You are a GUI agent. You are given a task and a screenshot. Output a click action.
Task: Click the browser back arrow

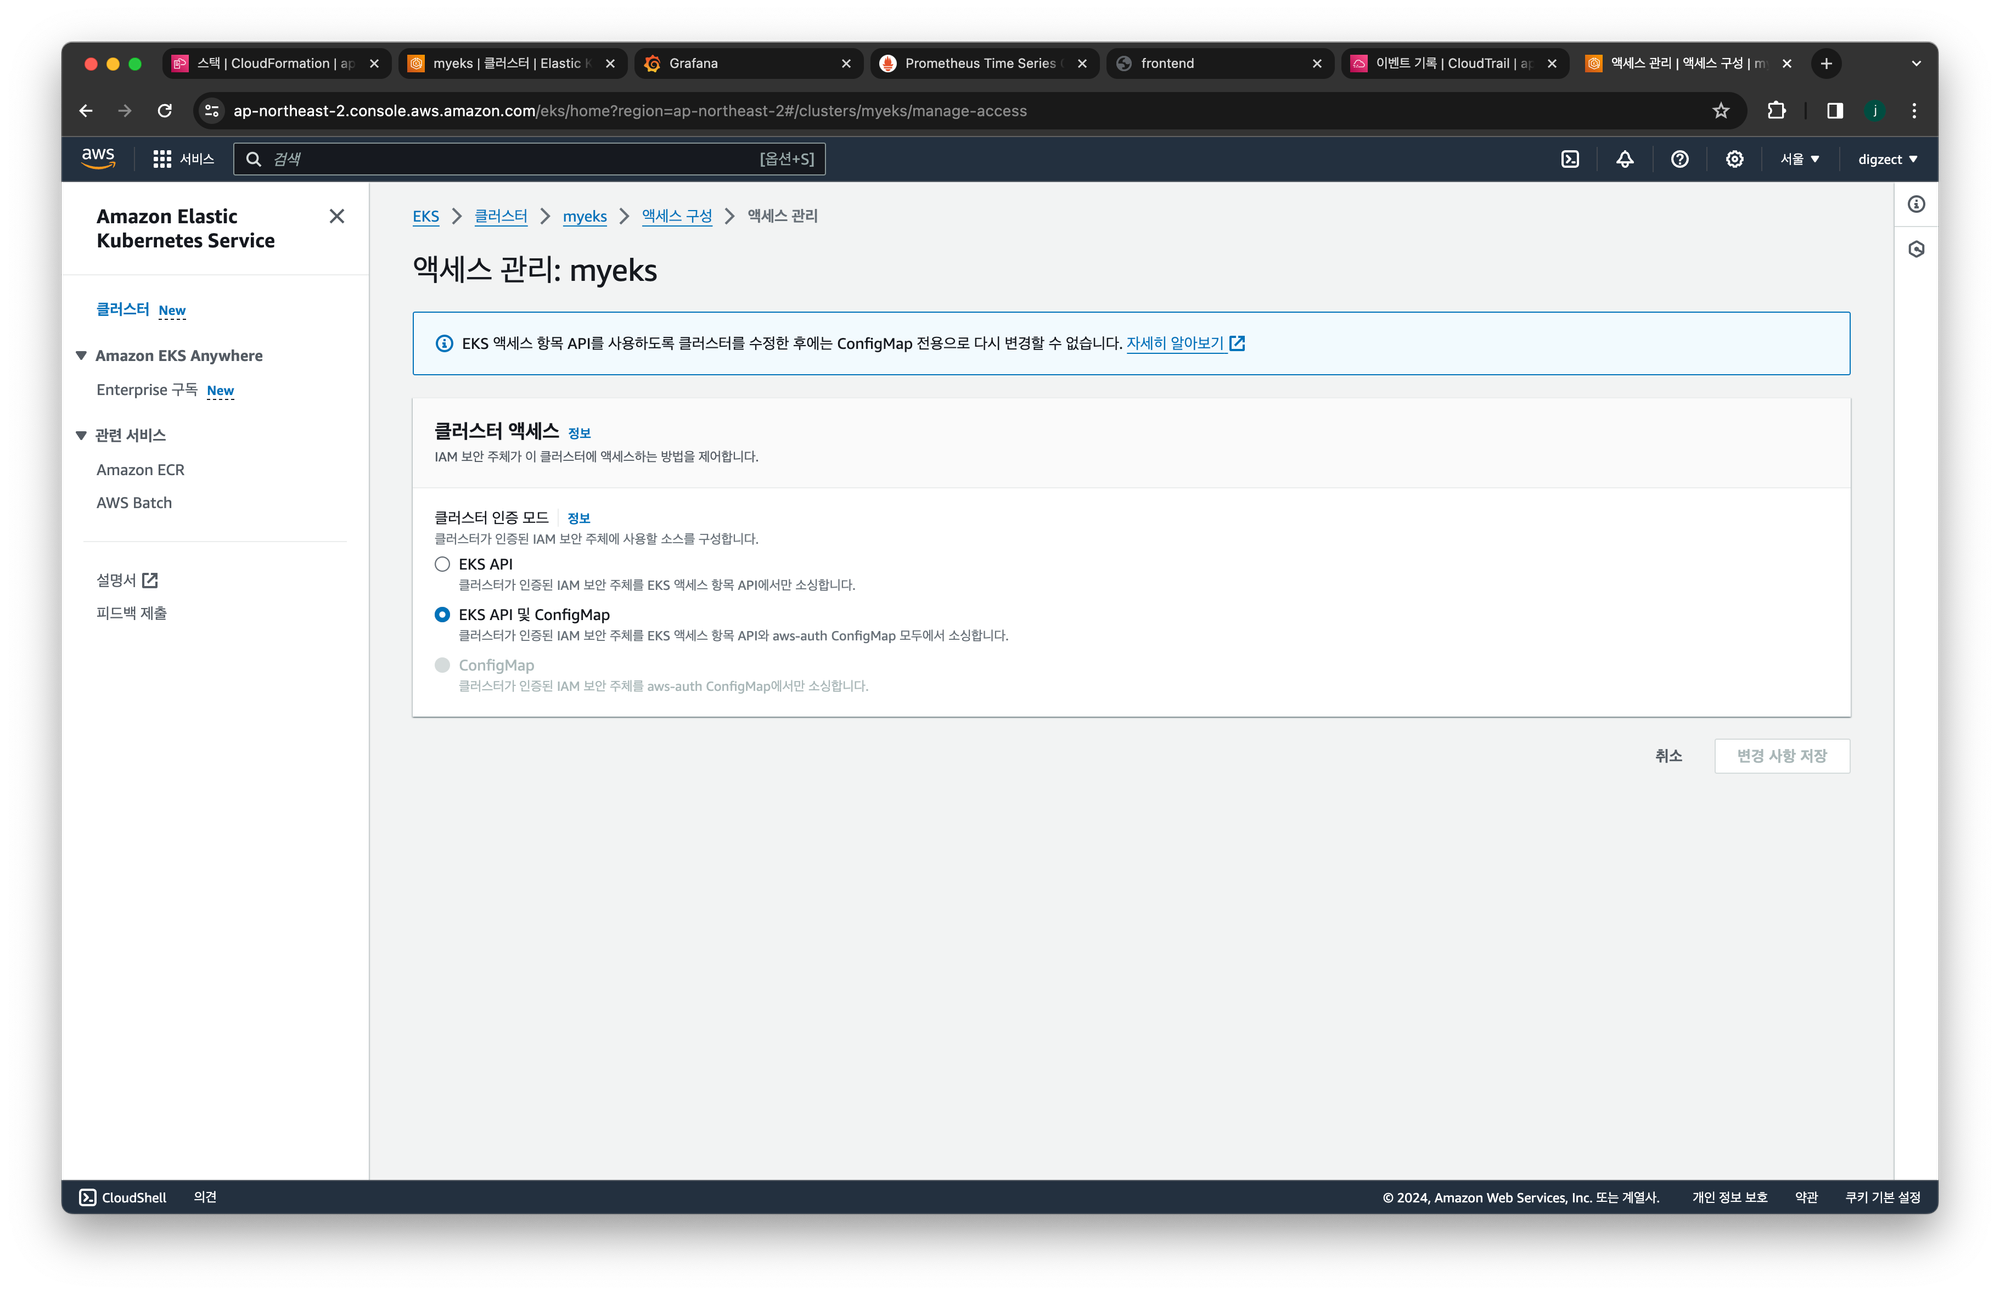pyautogui.click(x=86, y=111)
